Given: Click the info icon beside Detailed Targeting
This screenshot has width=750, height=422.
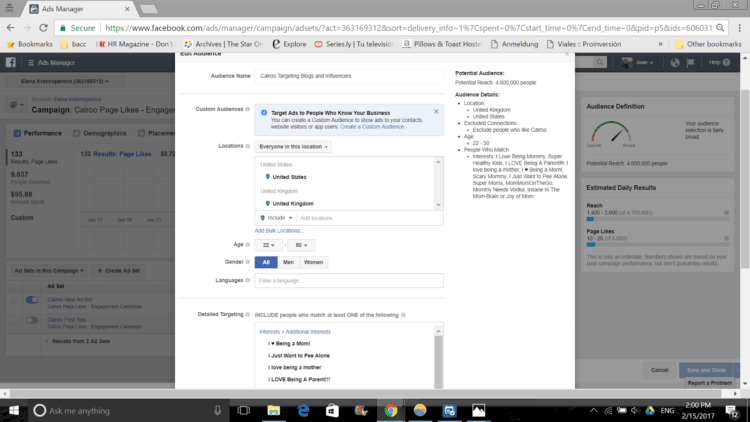Looking at the screenshot, I should [x=248, y=315].
